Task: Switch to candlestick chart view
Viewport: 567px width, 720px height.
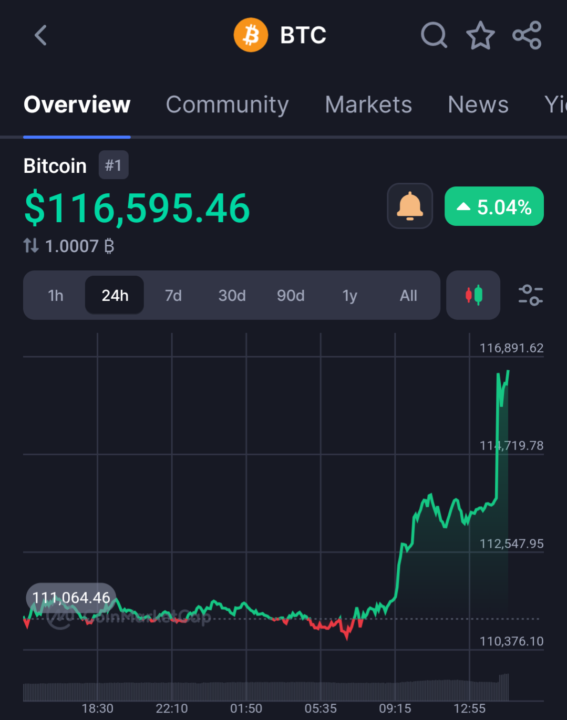Action: pos(473,295)
